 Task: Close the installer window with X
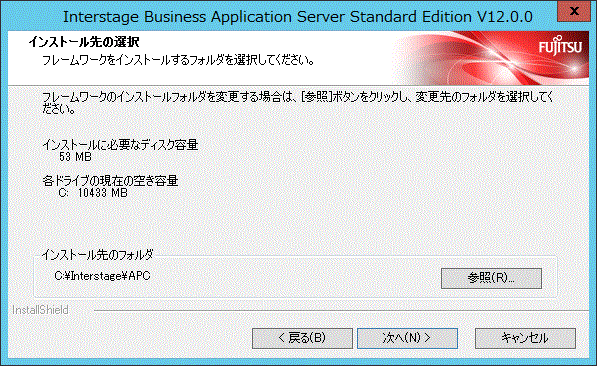click(x=574, y=11)
